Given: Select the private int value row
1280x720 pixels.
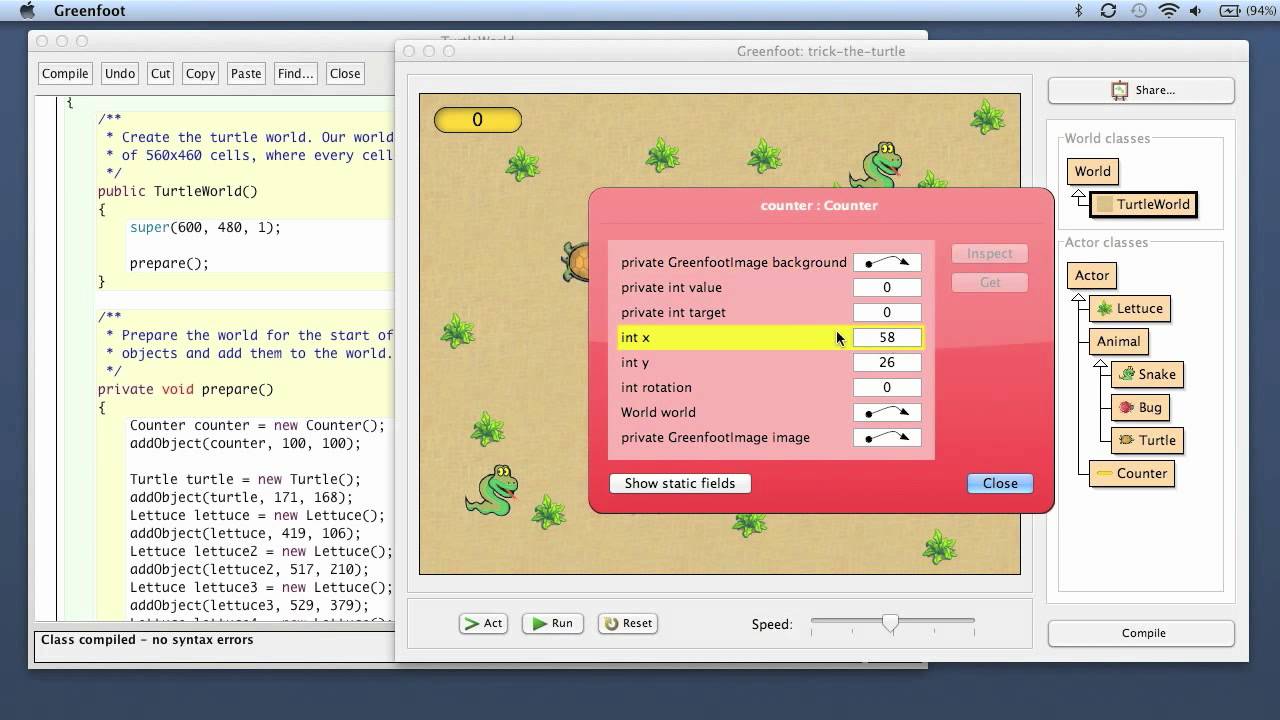Looking at the screenshot, I should click(x=770, y=287).
